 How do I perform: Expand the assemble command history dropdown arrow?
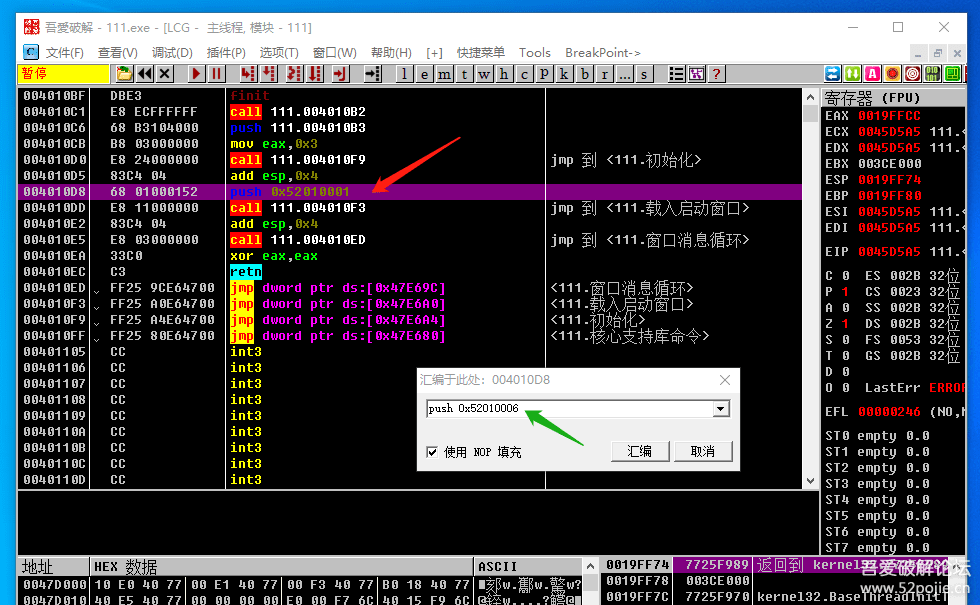(x=720, y=409)
